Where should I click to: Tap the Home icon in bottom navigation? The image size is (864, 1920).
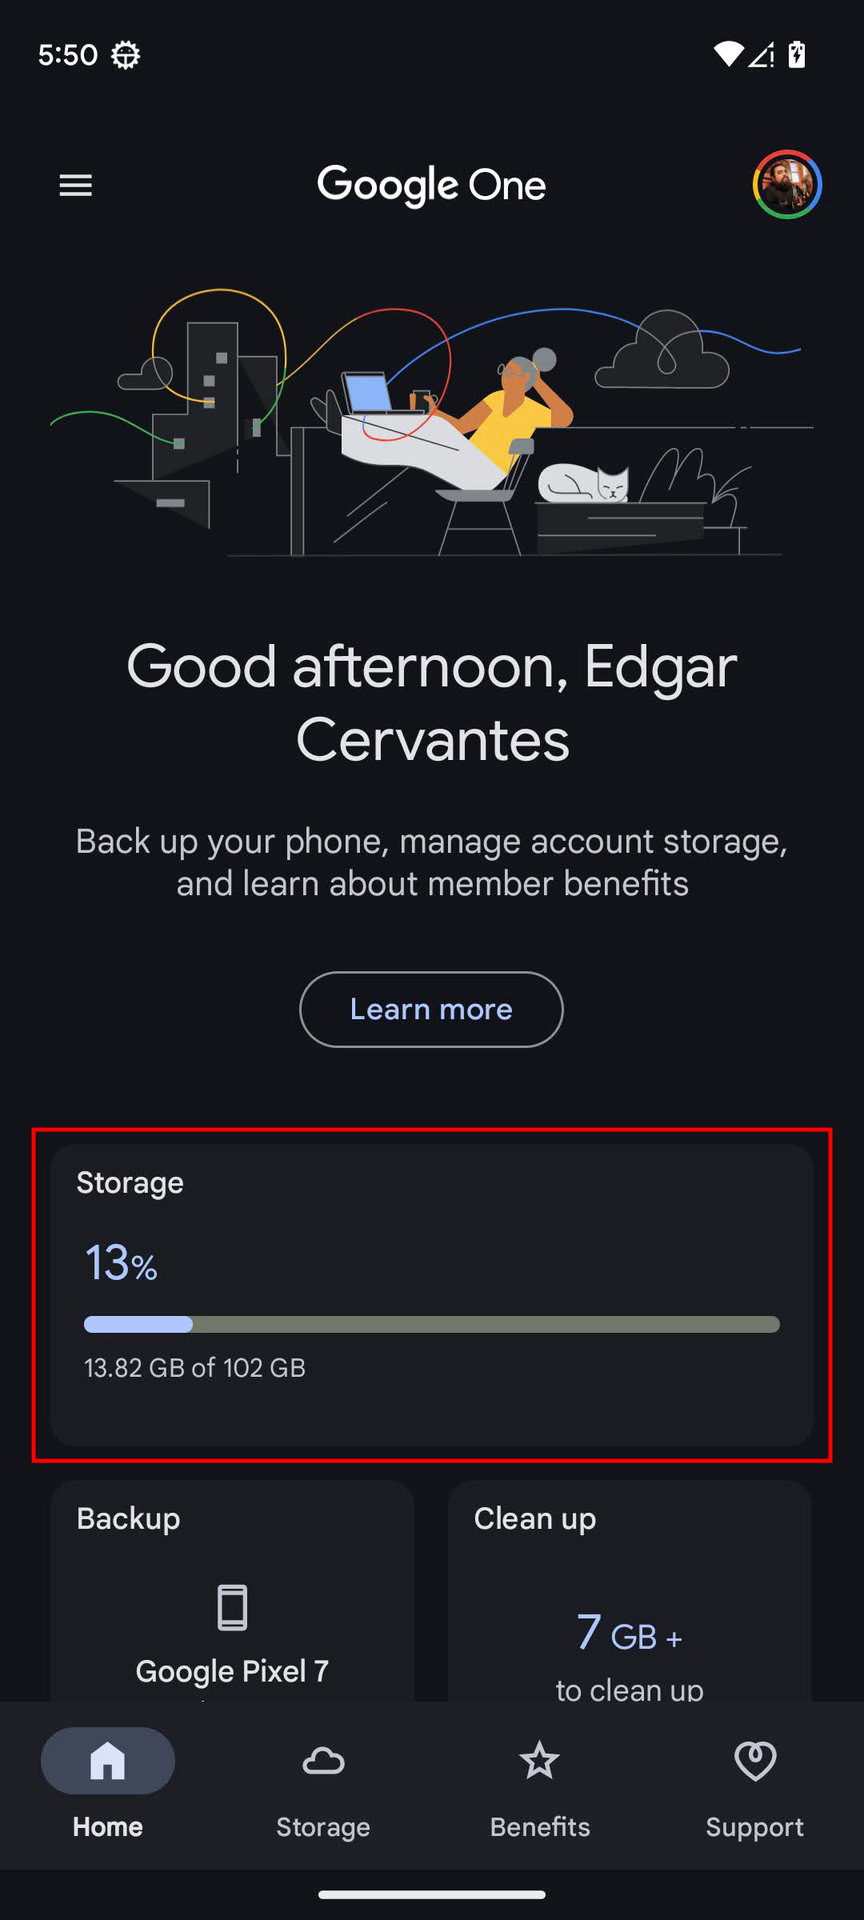[108, 1761]
